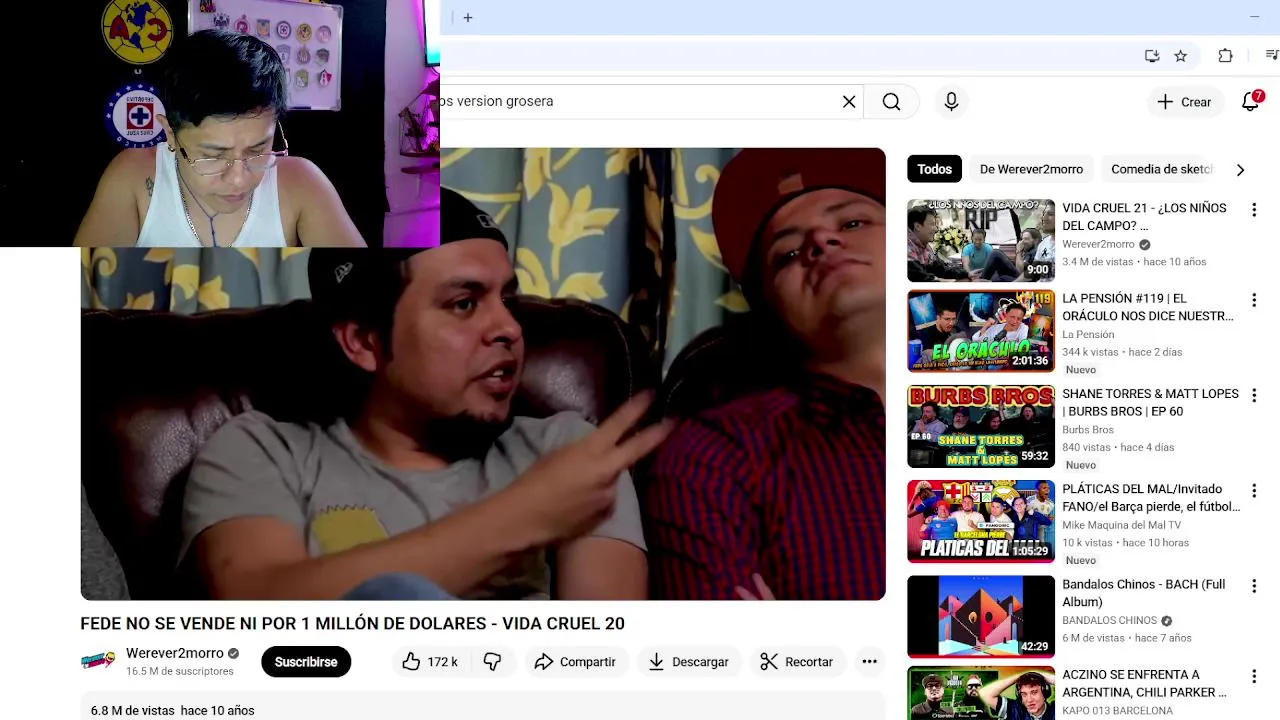The height and width of the screenshot is (720, 1280).
Task: Open options menu for LA PENSIÓN #119
Action: click(1253, 300)
